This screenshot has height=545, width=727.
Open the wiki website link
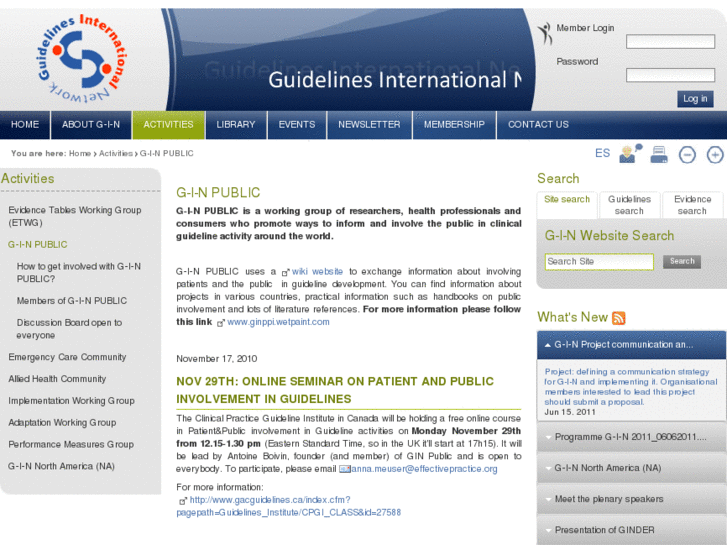pos(318,272)
